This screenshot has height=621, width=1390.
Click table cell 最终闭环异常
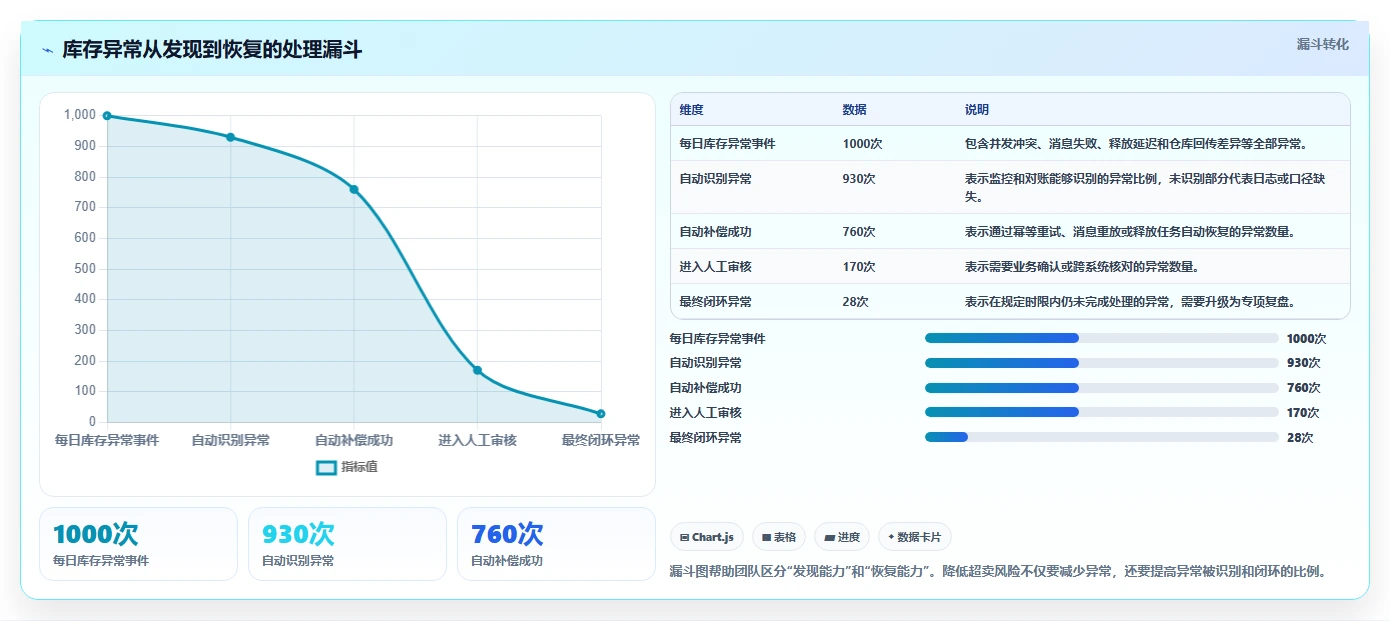715,302
